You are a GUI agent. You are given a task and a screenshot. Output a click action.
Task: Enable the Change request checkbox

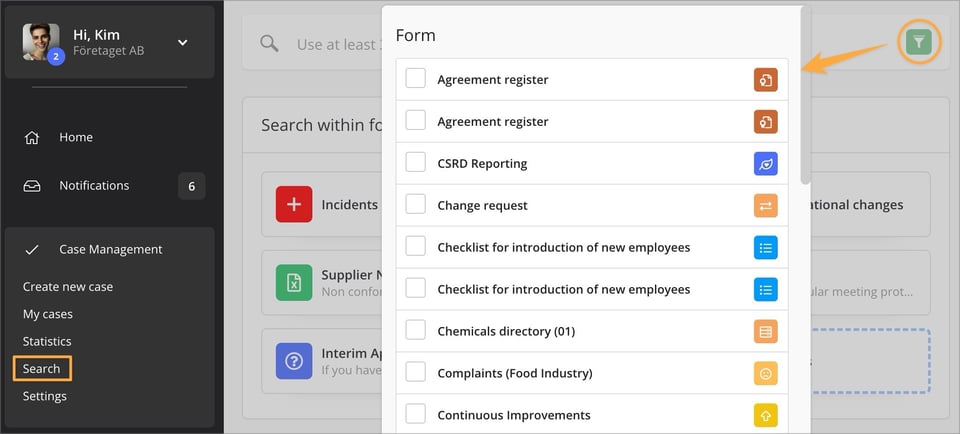[x=416, y=205]
